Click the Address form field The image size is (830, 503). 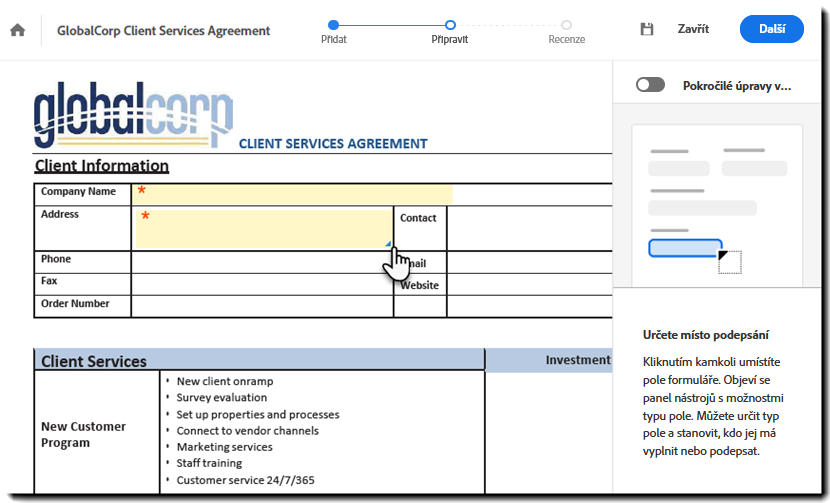[x=264, y=229]
